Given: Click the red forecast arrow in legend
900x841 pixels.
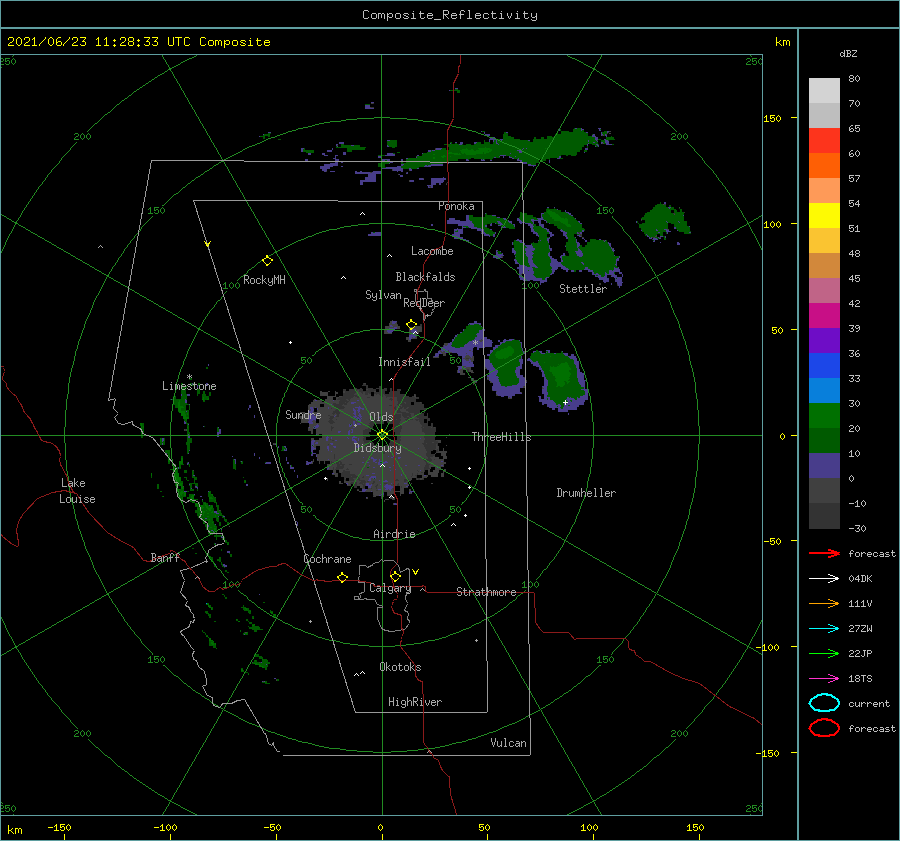Looking at the screenshot, I should coord(824,553).
